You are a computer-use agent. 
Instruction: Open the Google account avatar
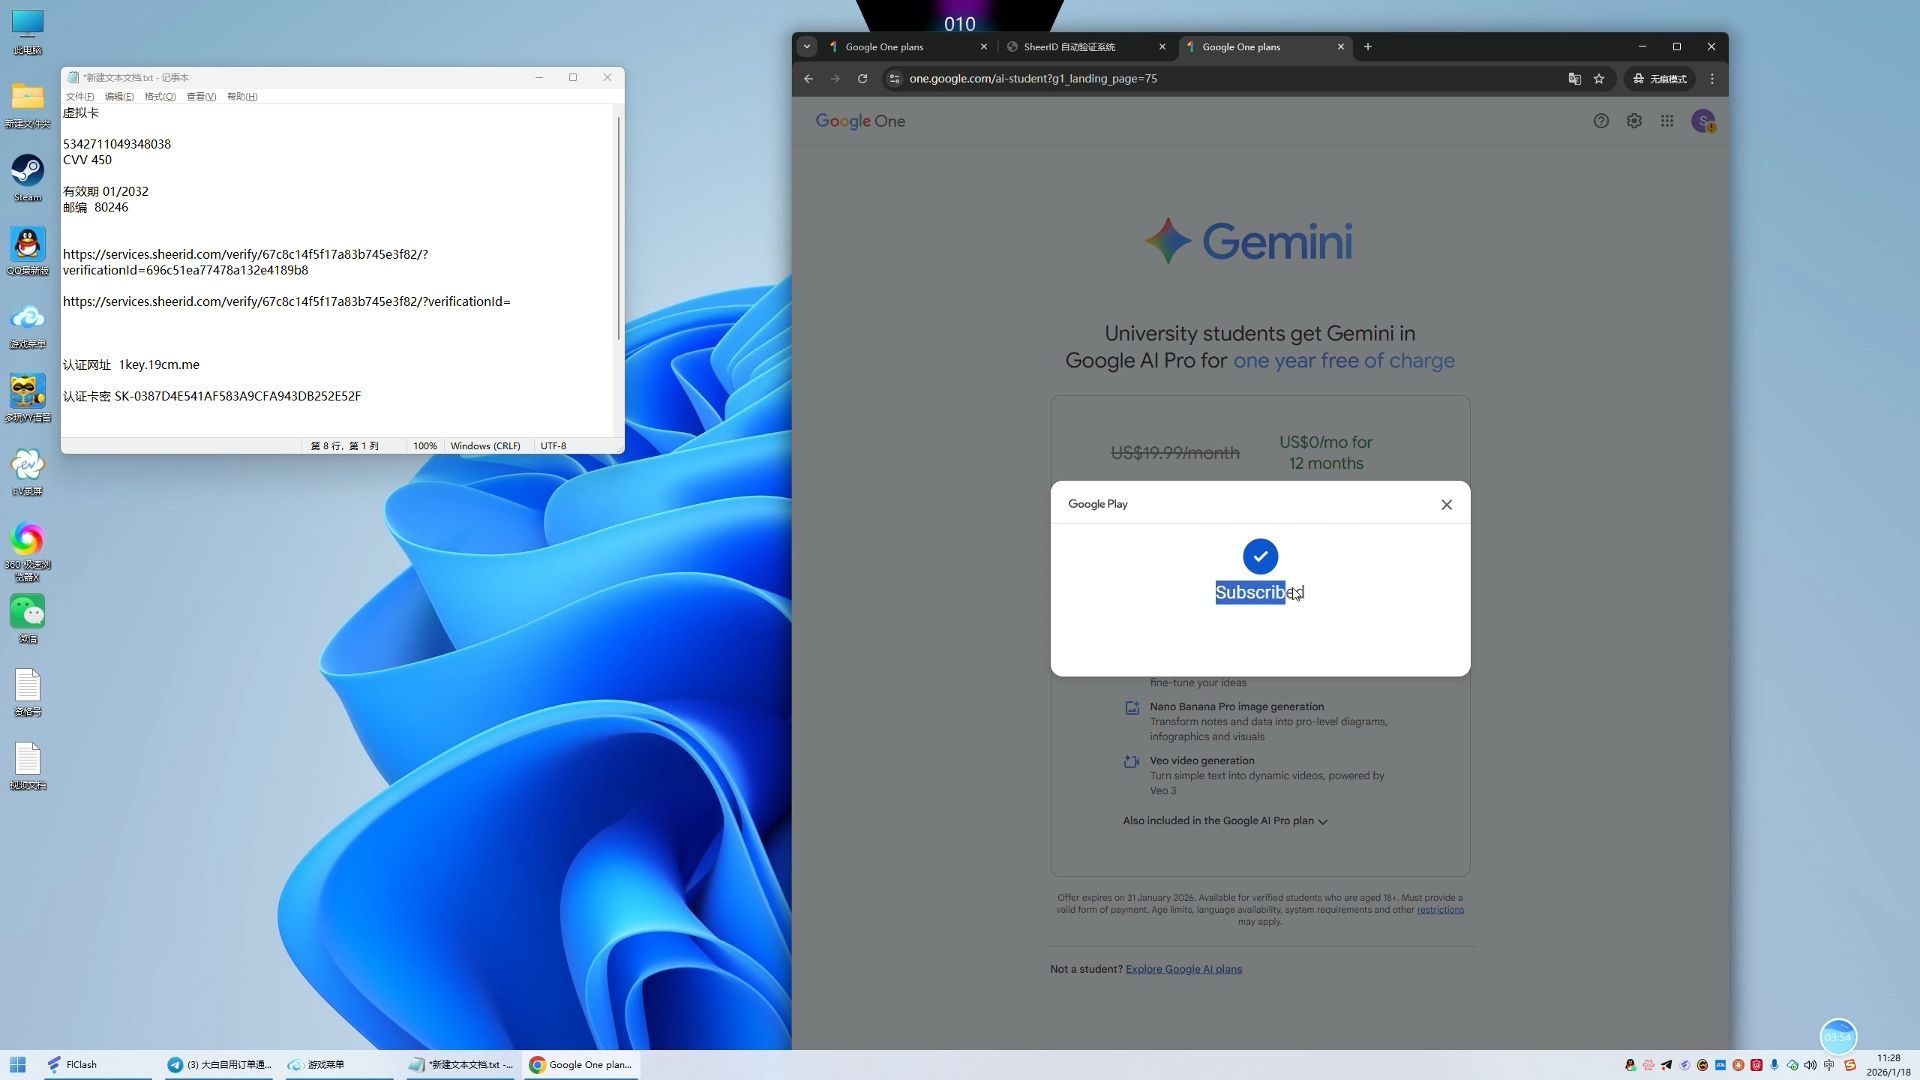click(1702, 121)
